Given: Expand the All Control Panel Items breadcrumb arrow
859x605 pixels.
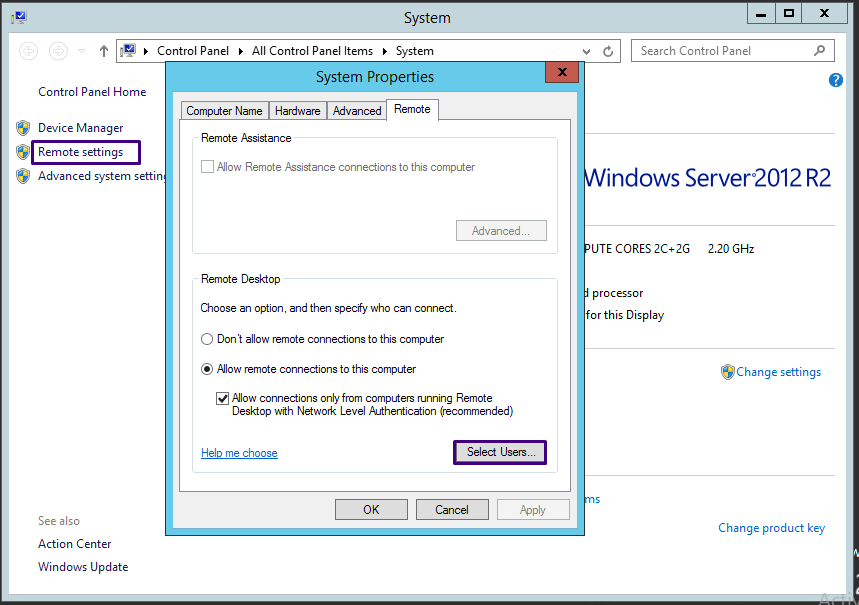Looking at the screenshot, I should 385,50.
